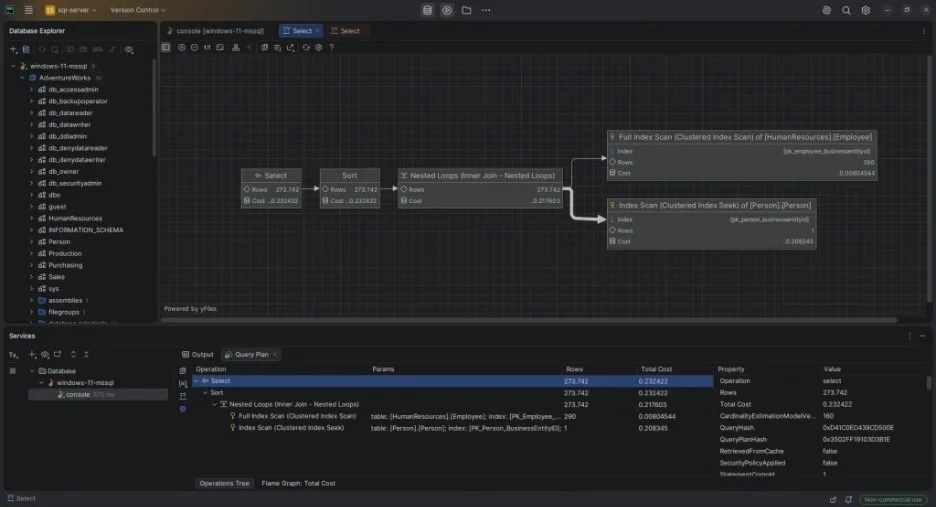
Task: Close the Query Plan tab
Action: pos(275,355)
